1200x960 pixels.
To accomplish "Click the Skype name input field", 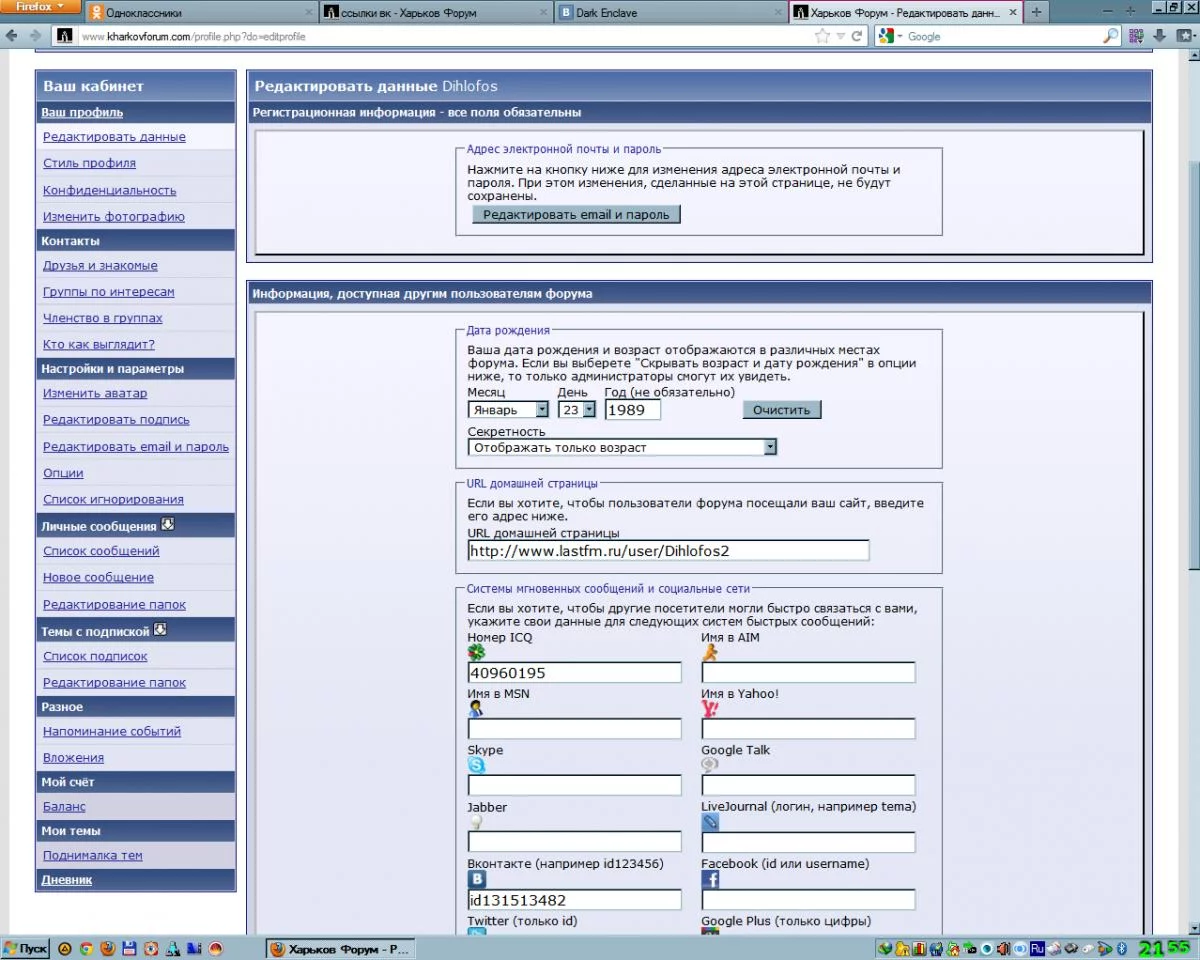I will tap(574, 785).
